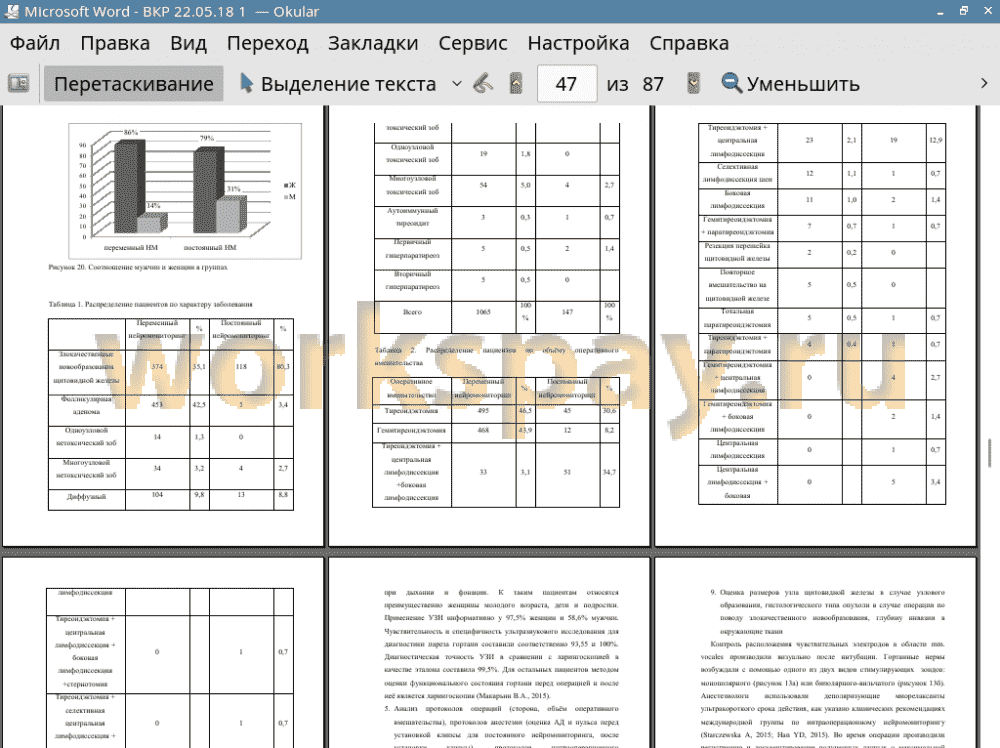Open the Сервис menu

473,43
